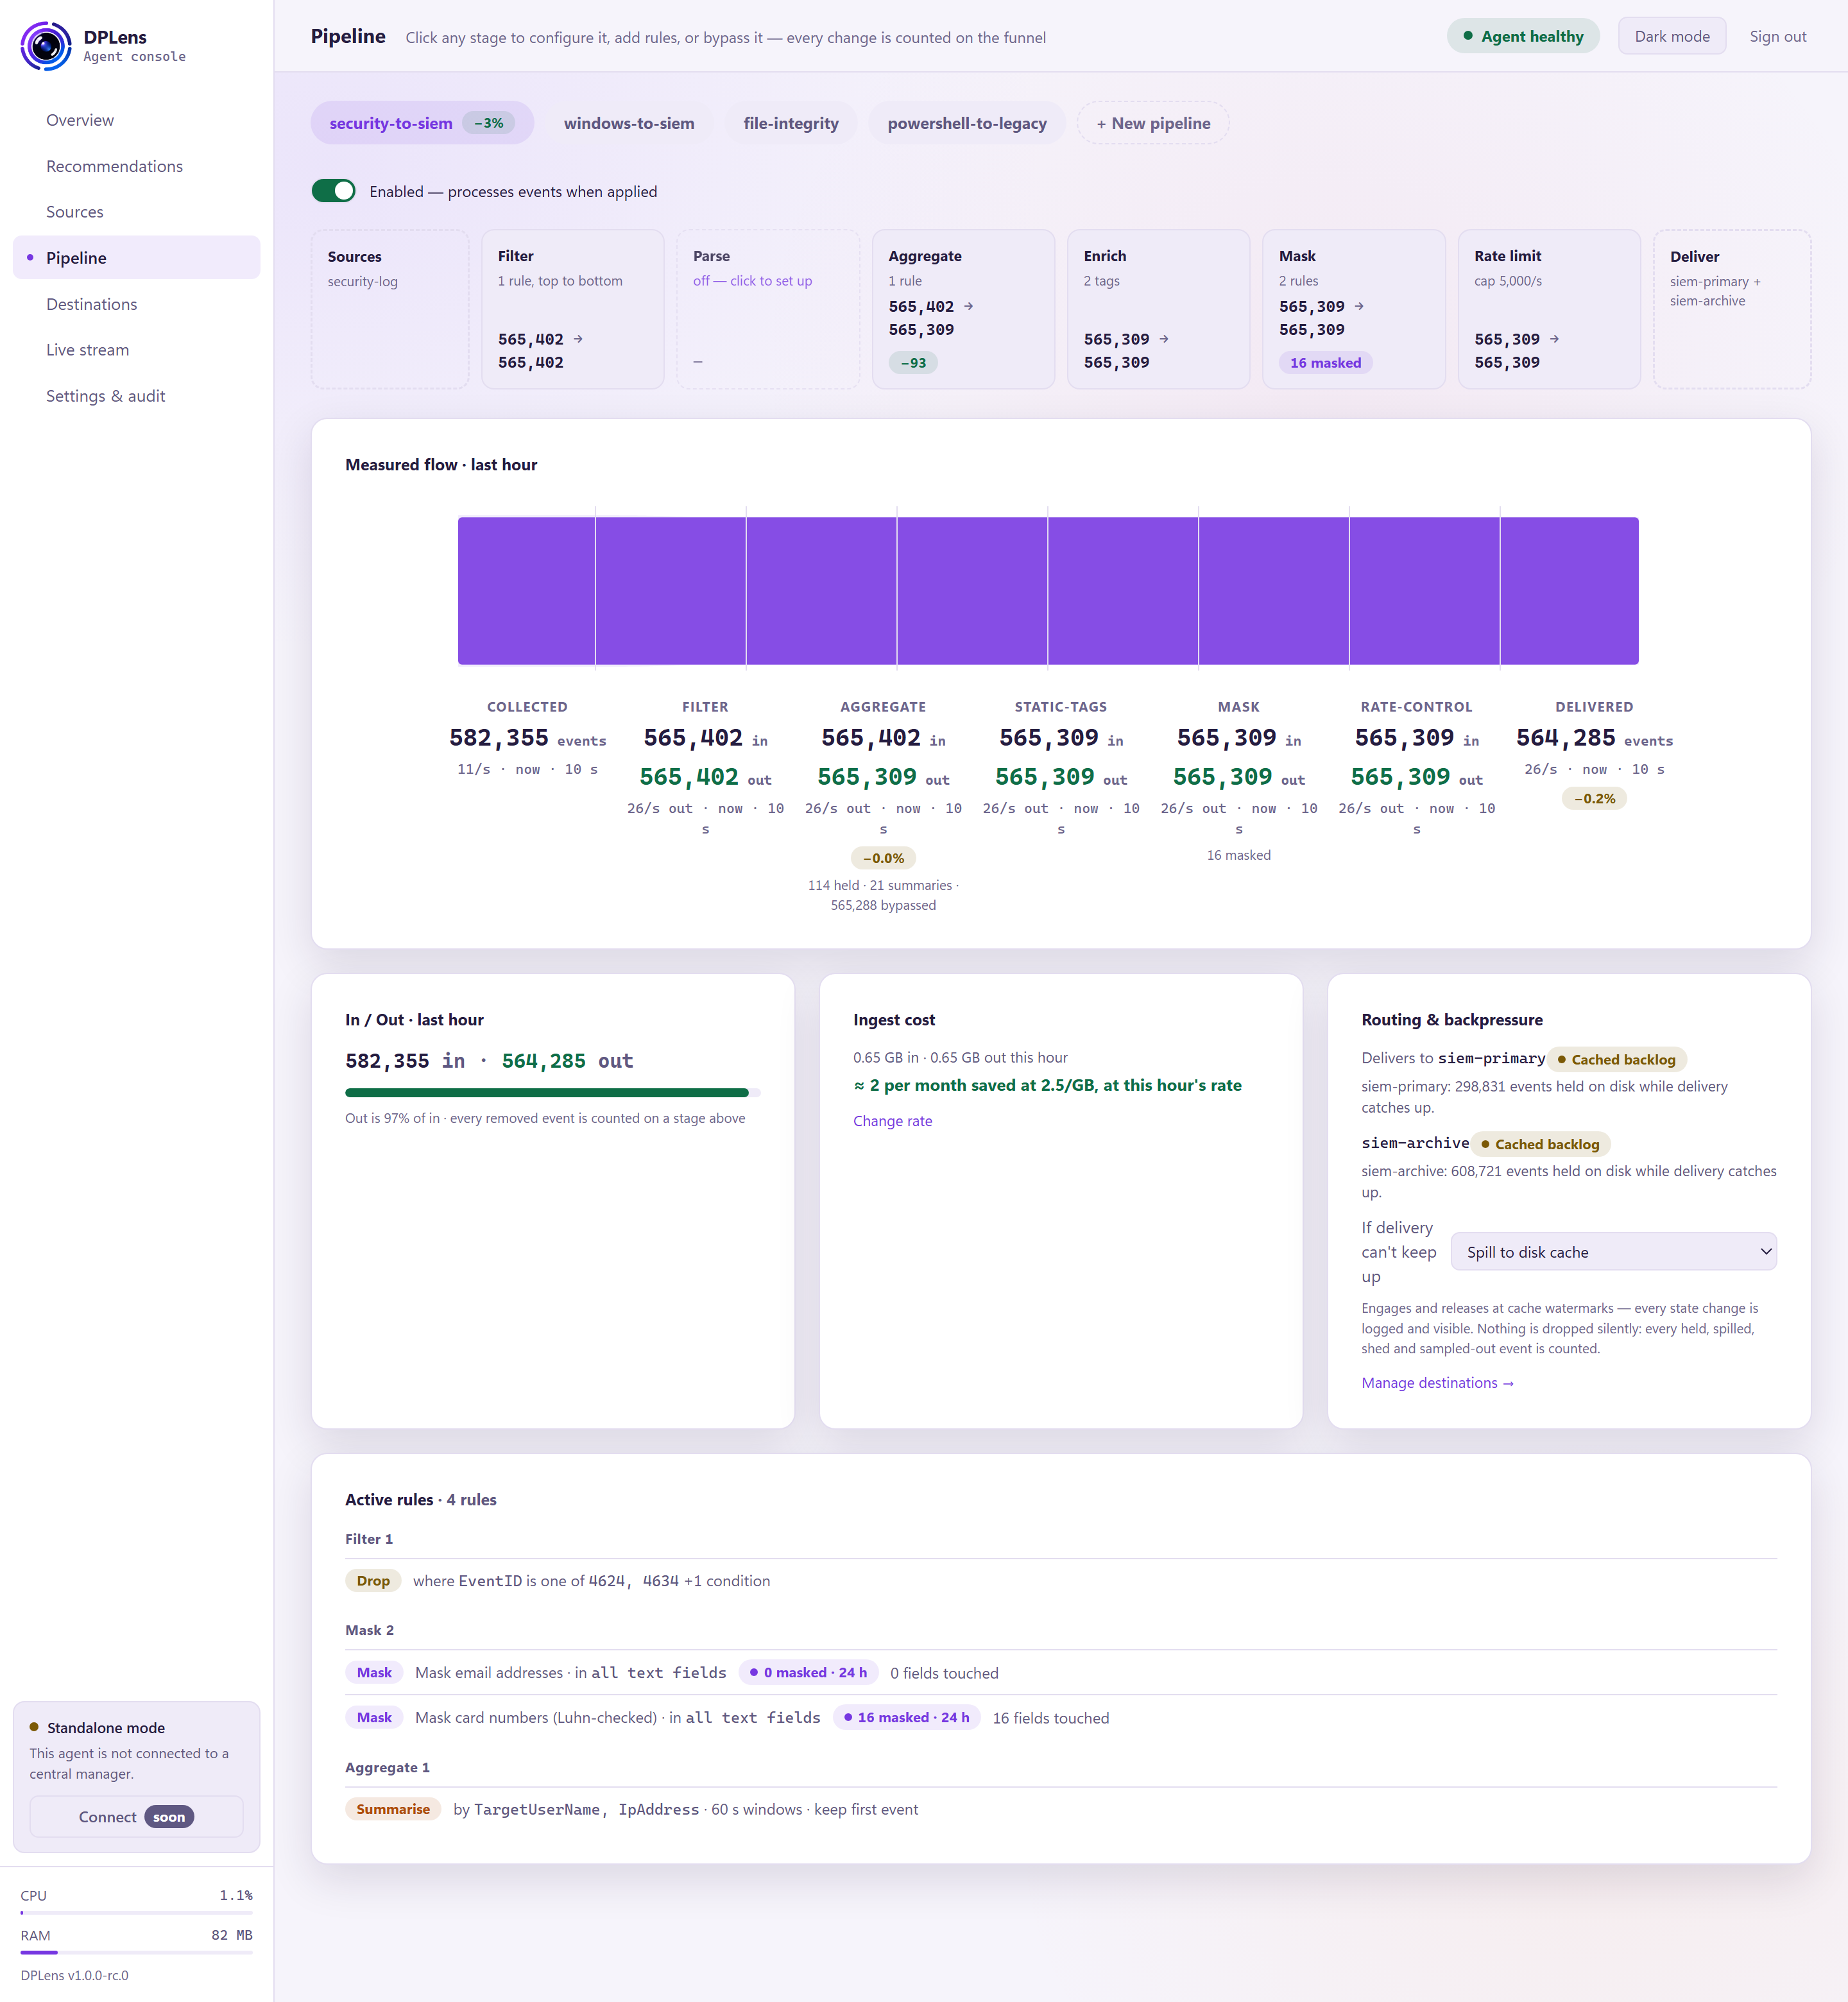Follow the Manage destinations link
Viewport: 1848px width, 2002px height.
click(x=1437, y=1383)
